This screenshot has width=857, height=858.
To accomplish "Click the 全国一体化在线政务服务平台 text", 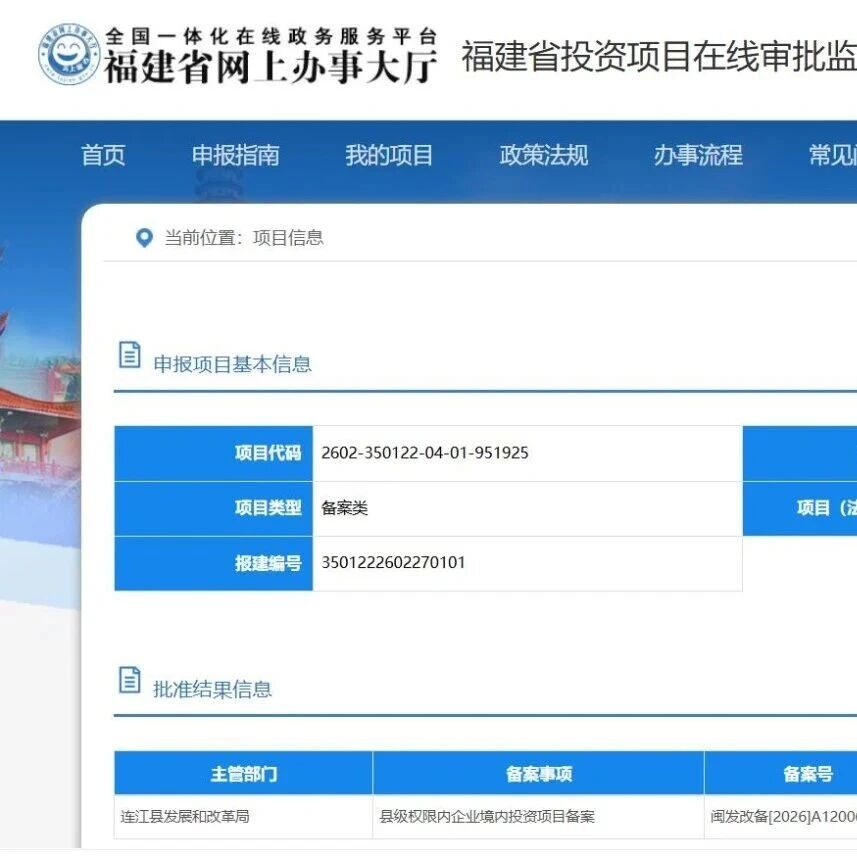I will 271,36.
